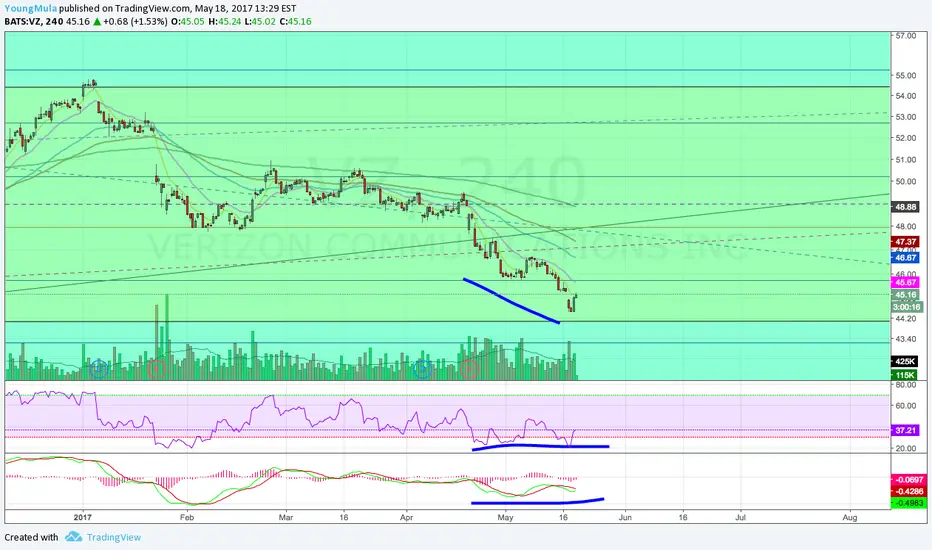Image resolution: width=932 pixels, height=550 pixels.
Task: Click the TradingView link in the footer
Action: (114, 537)
